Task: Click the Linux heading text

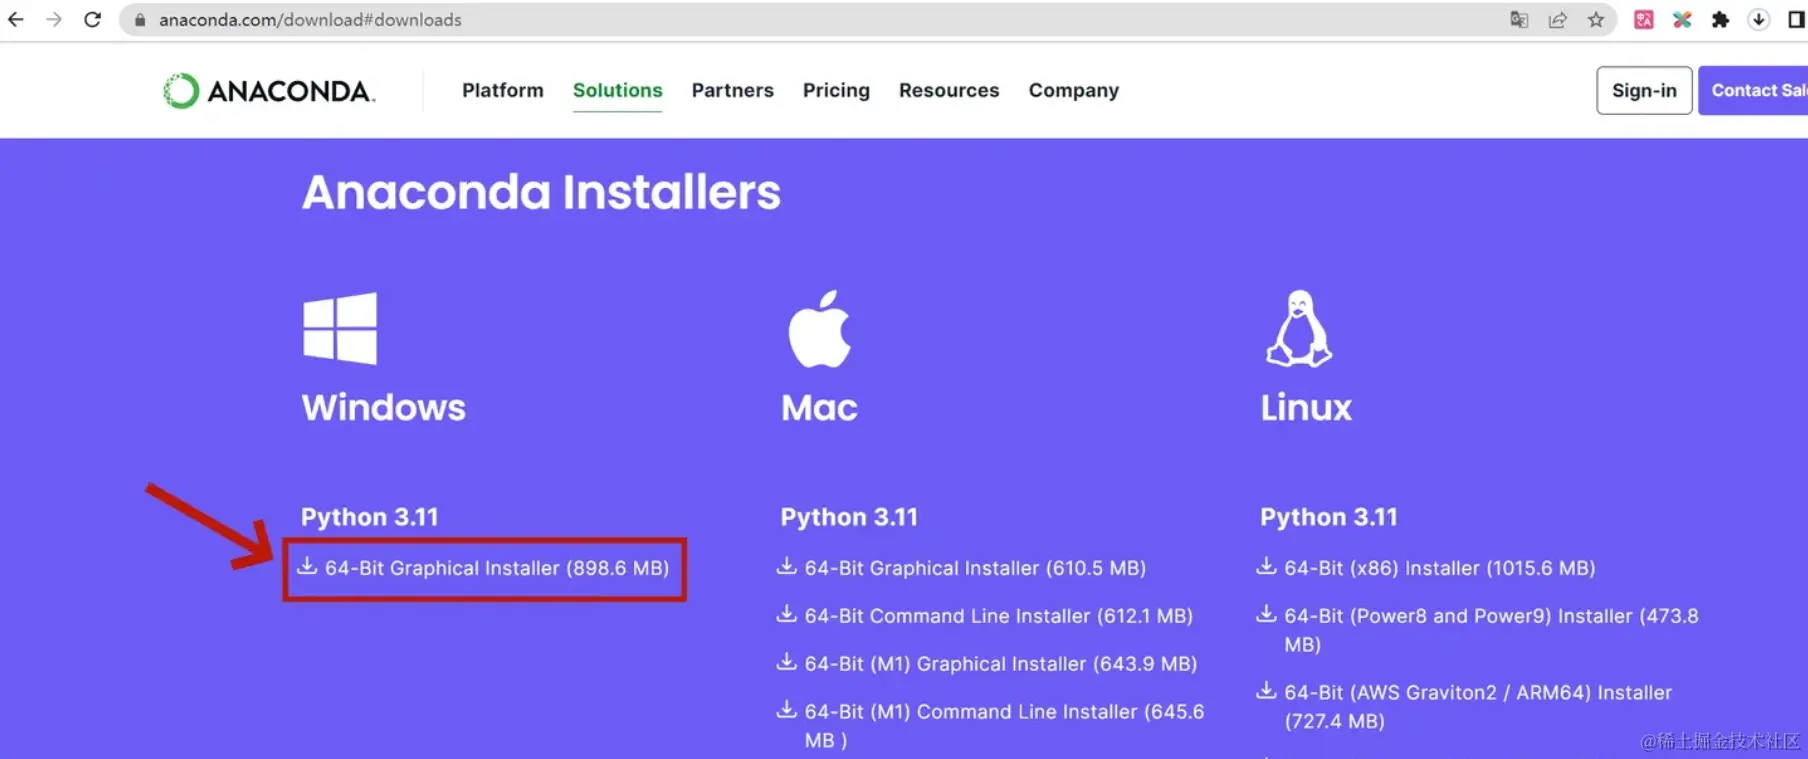Action: (1306, 407)
